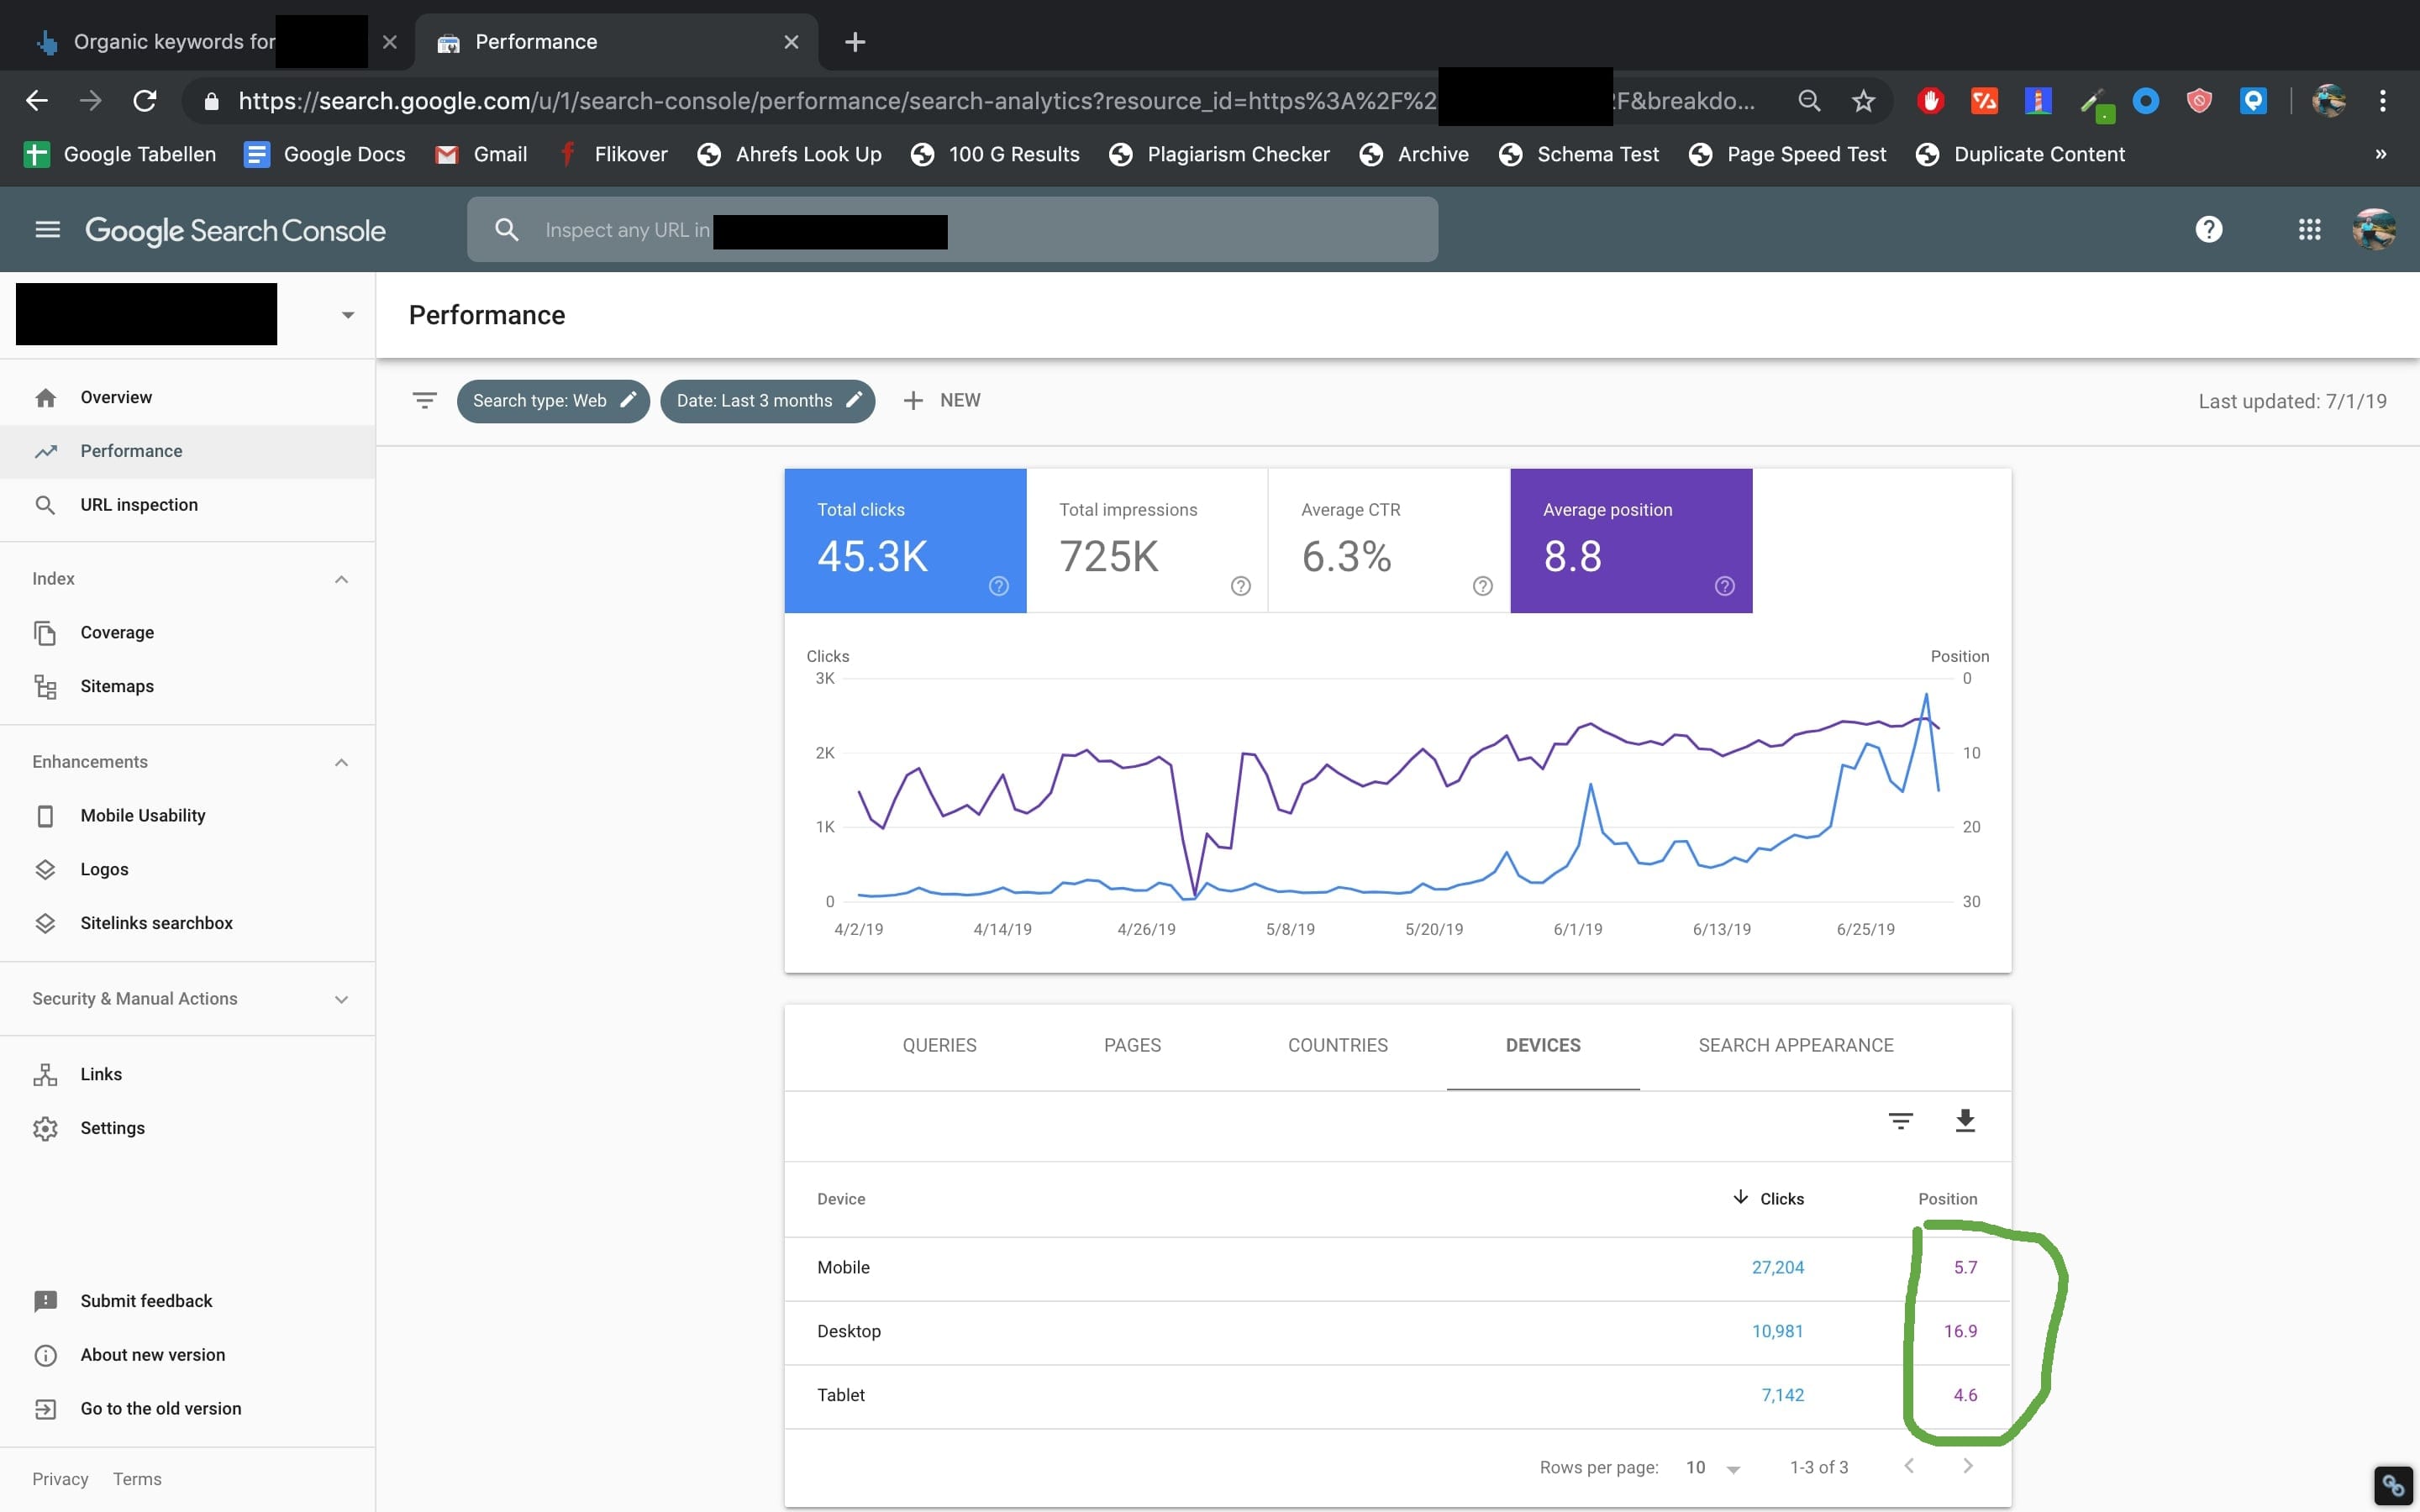The height and width of the screenshot is (1512, 2420).
Task: Switch to Organic keywords browser tab
Action: [208, 42]
